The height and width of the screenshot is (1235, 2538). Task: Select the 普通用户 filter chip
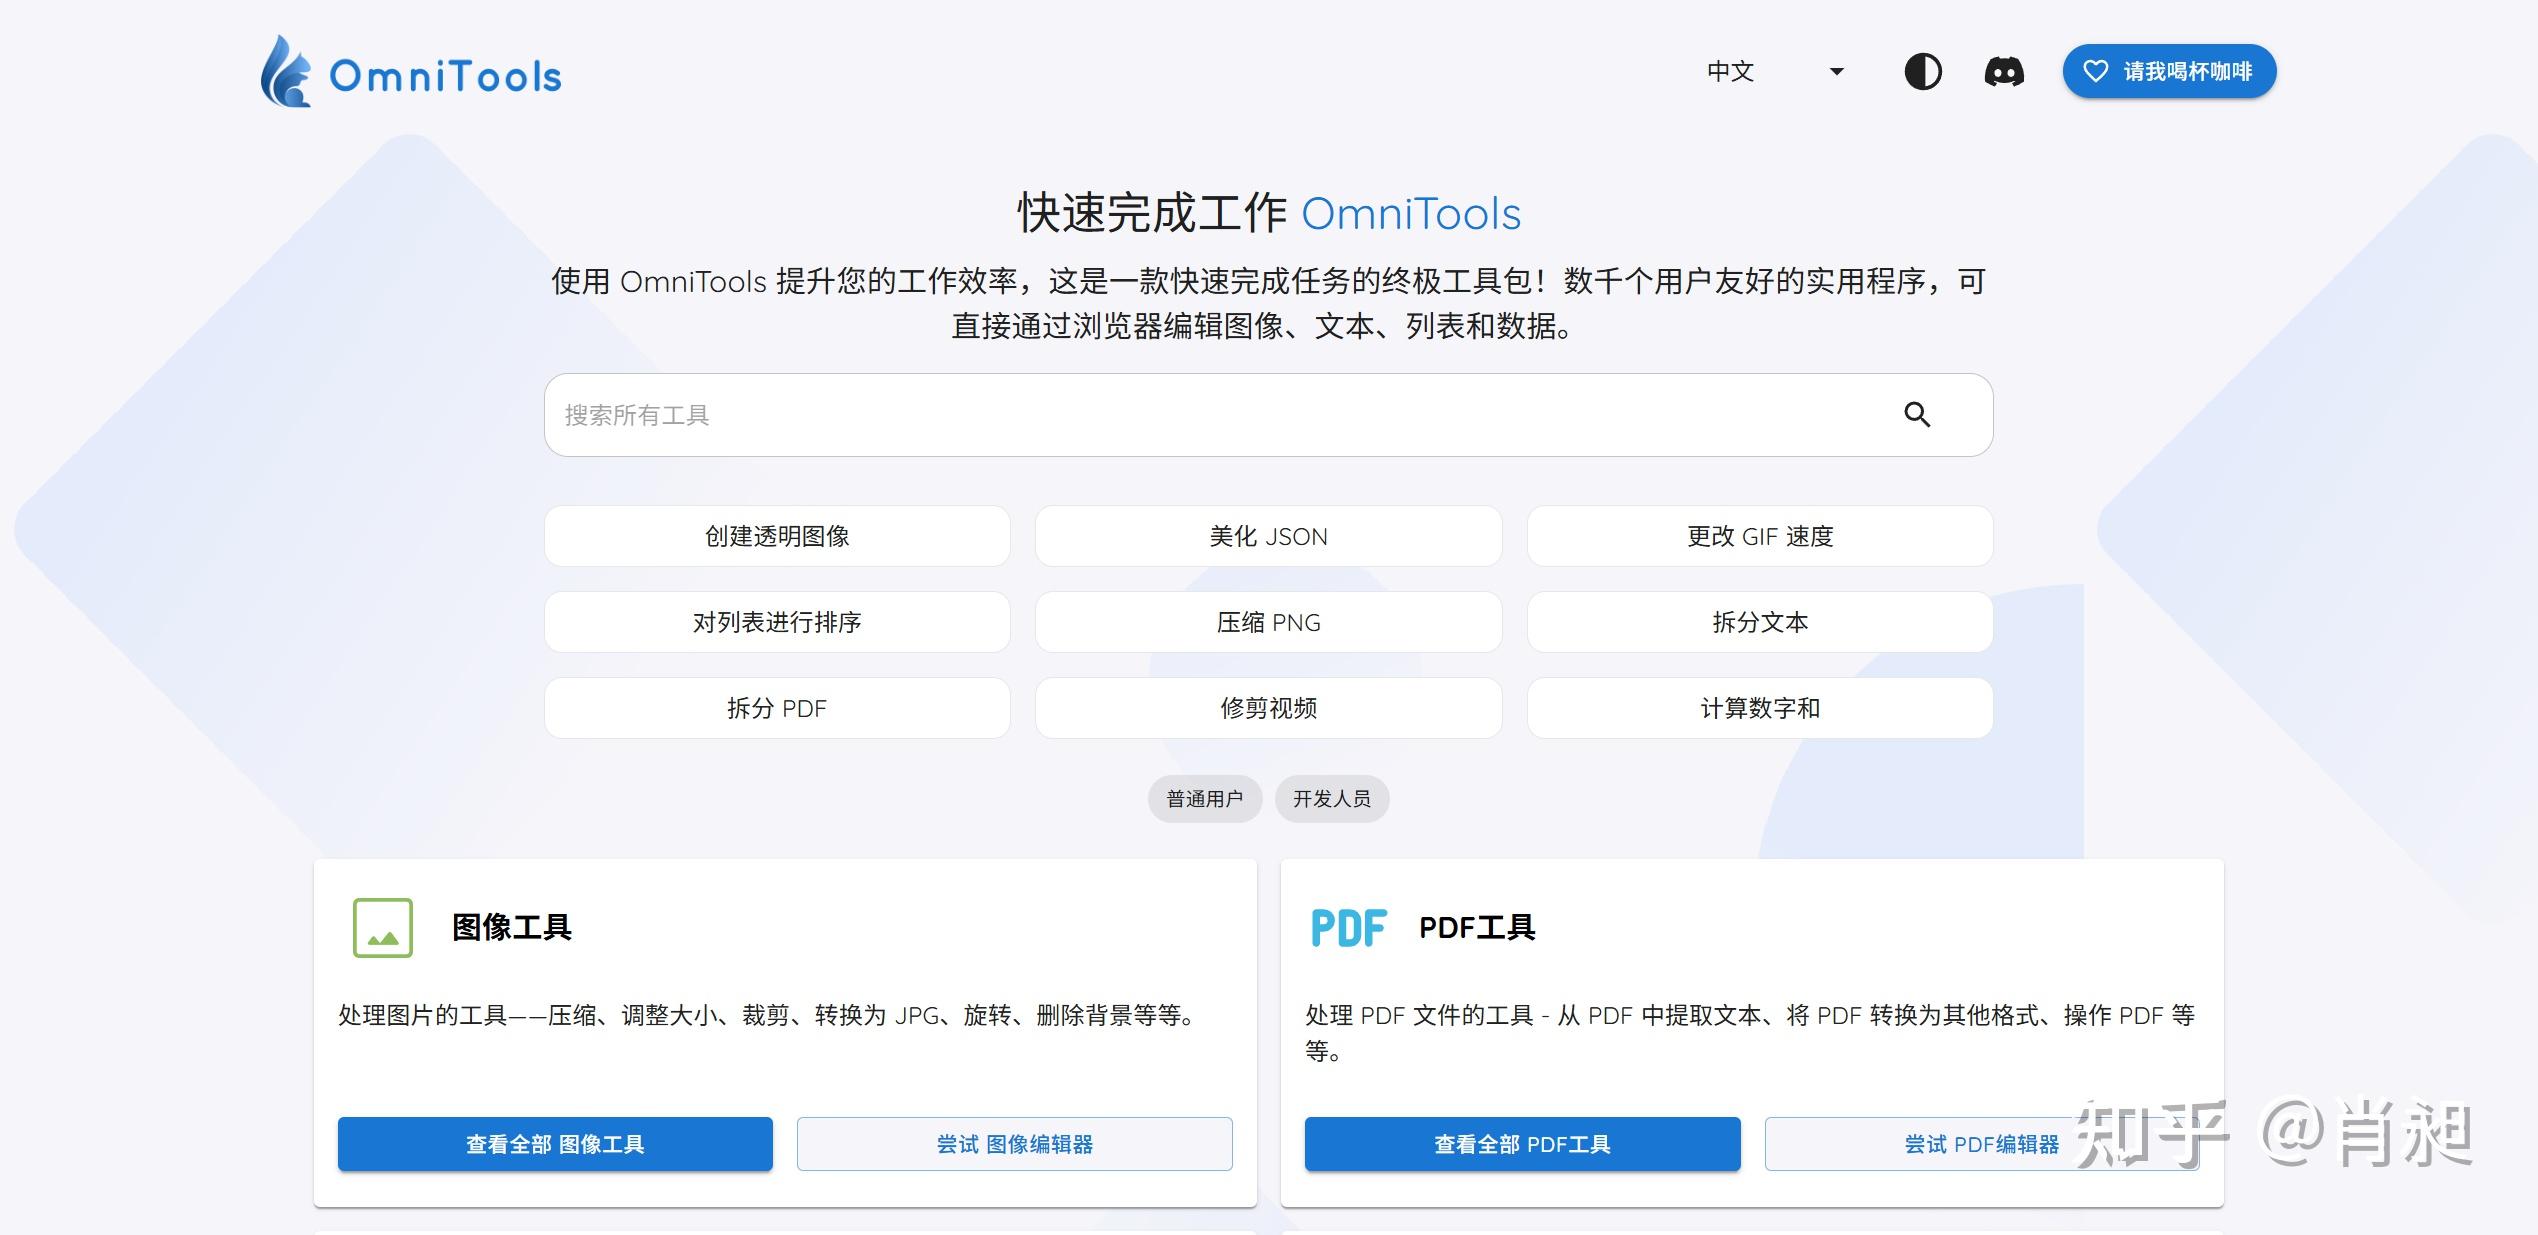point(1205,799)
